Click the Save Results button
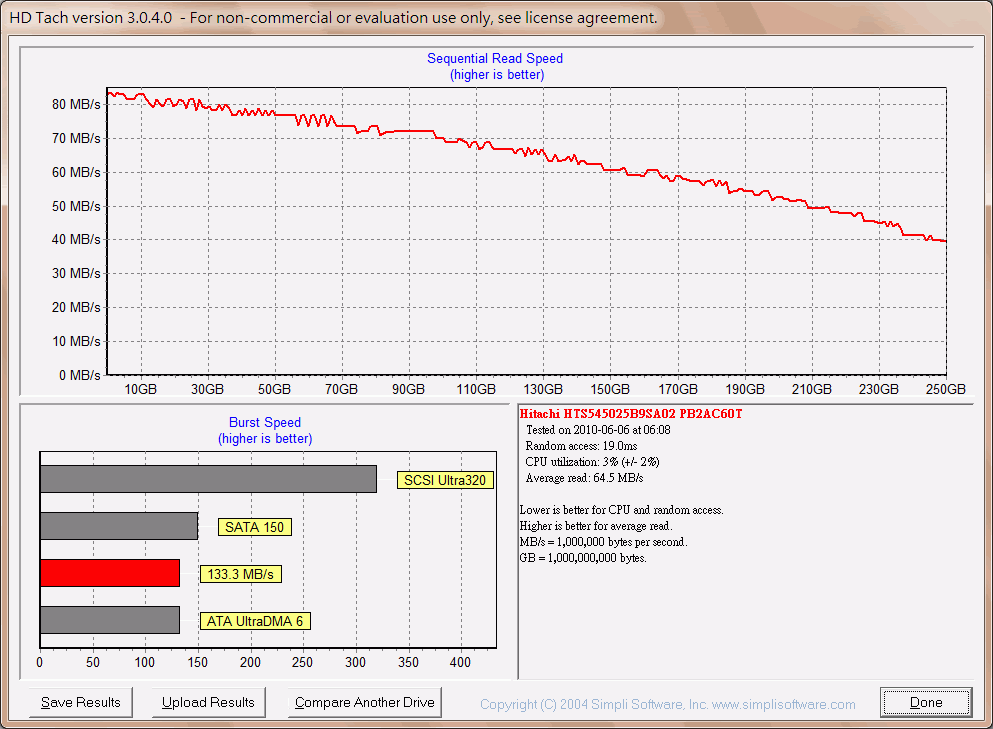This screenshot has width=993, height=729. coord(80,702)
